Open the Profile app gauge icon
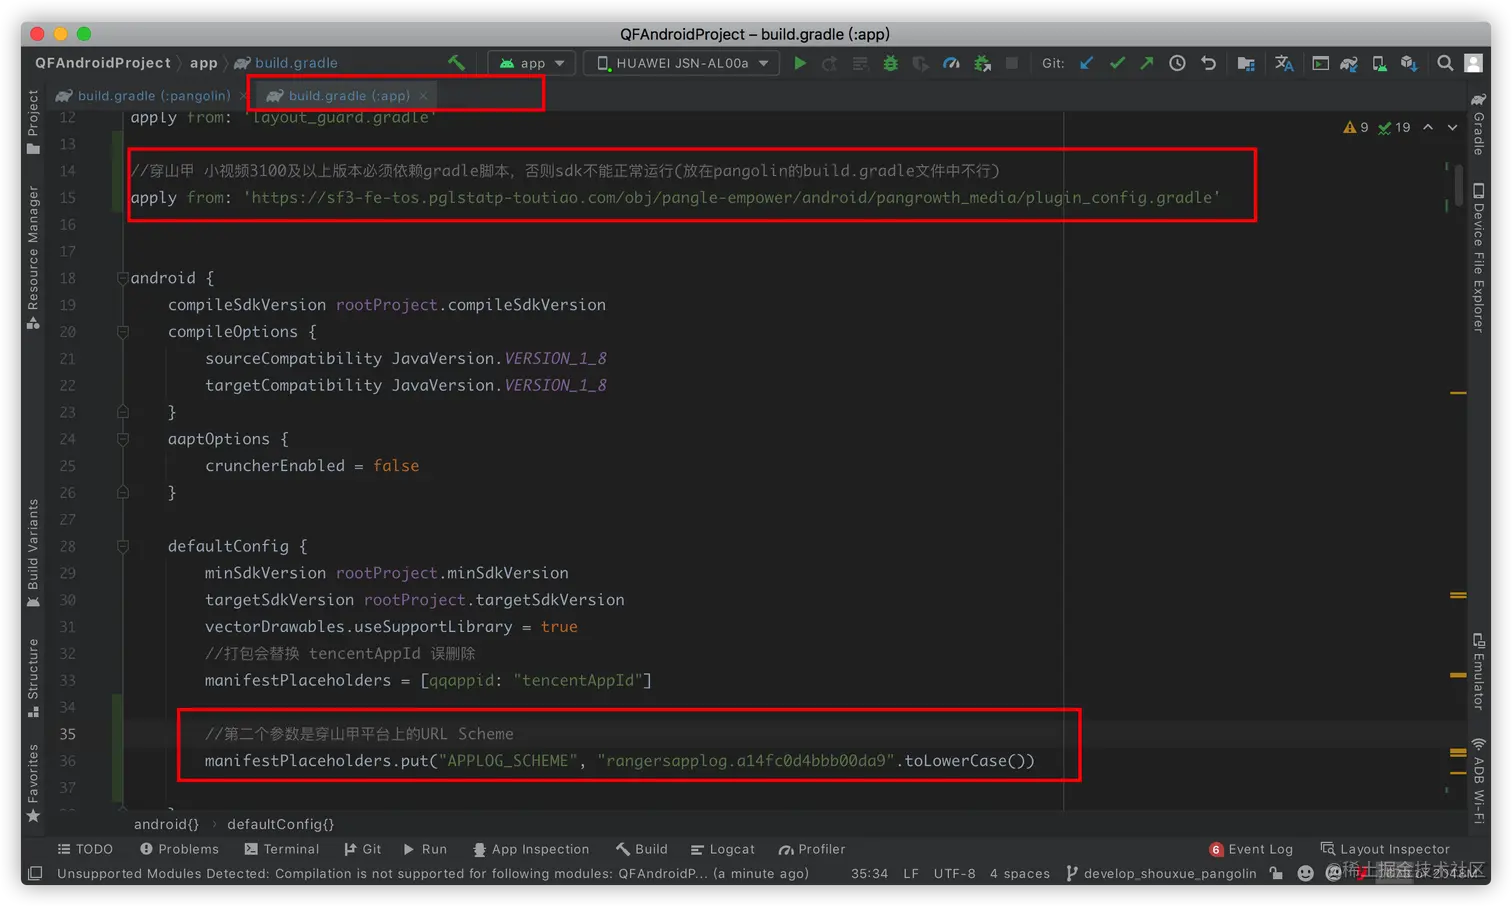The width and height of the screenshot is (1512, 906). 951,63
